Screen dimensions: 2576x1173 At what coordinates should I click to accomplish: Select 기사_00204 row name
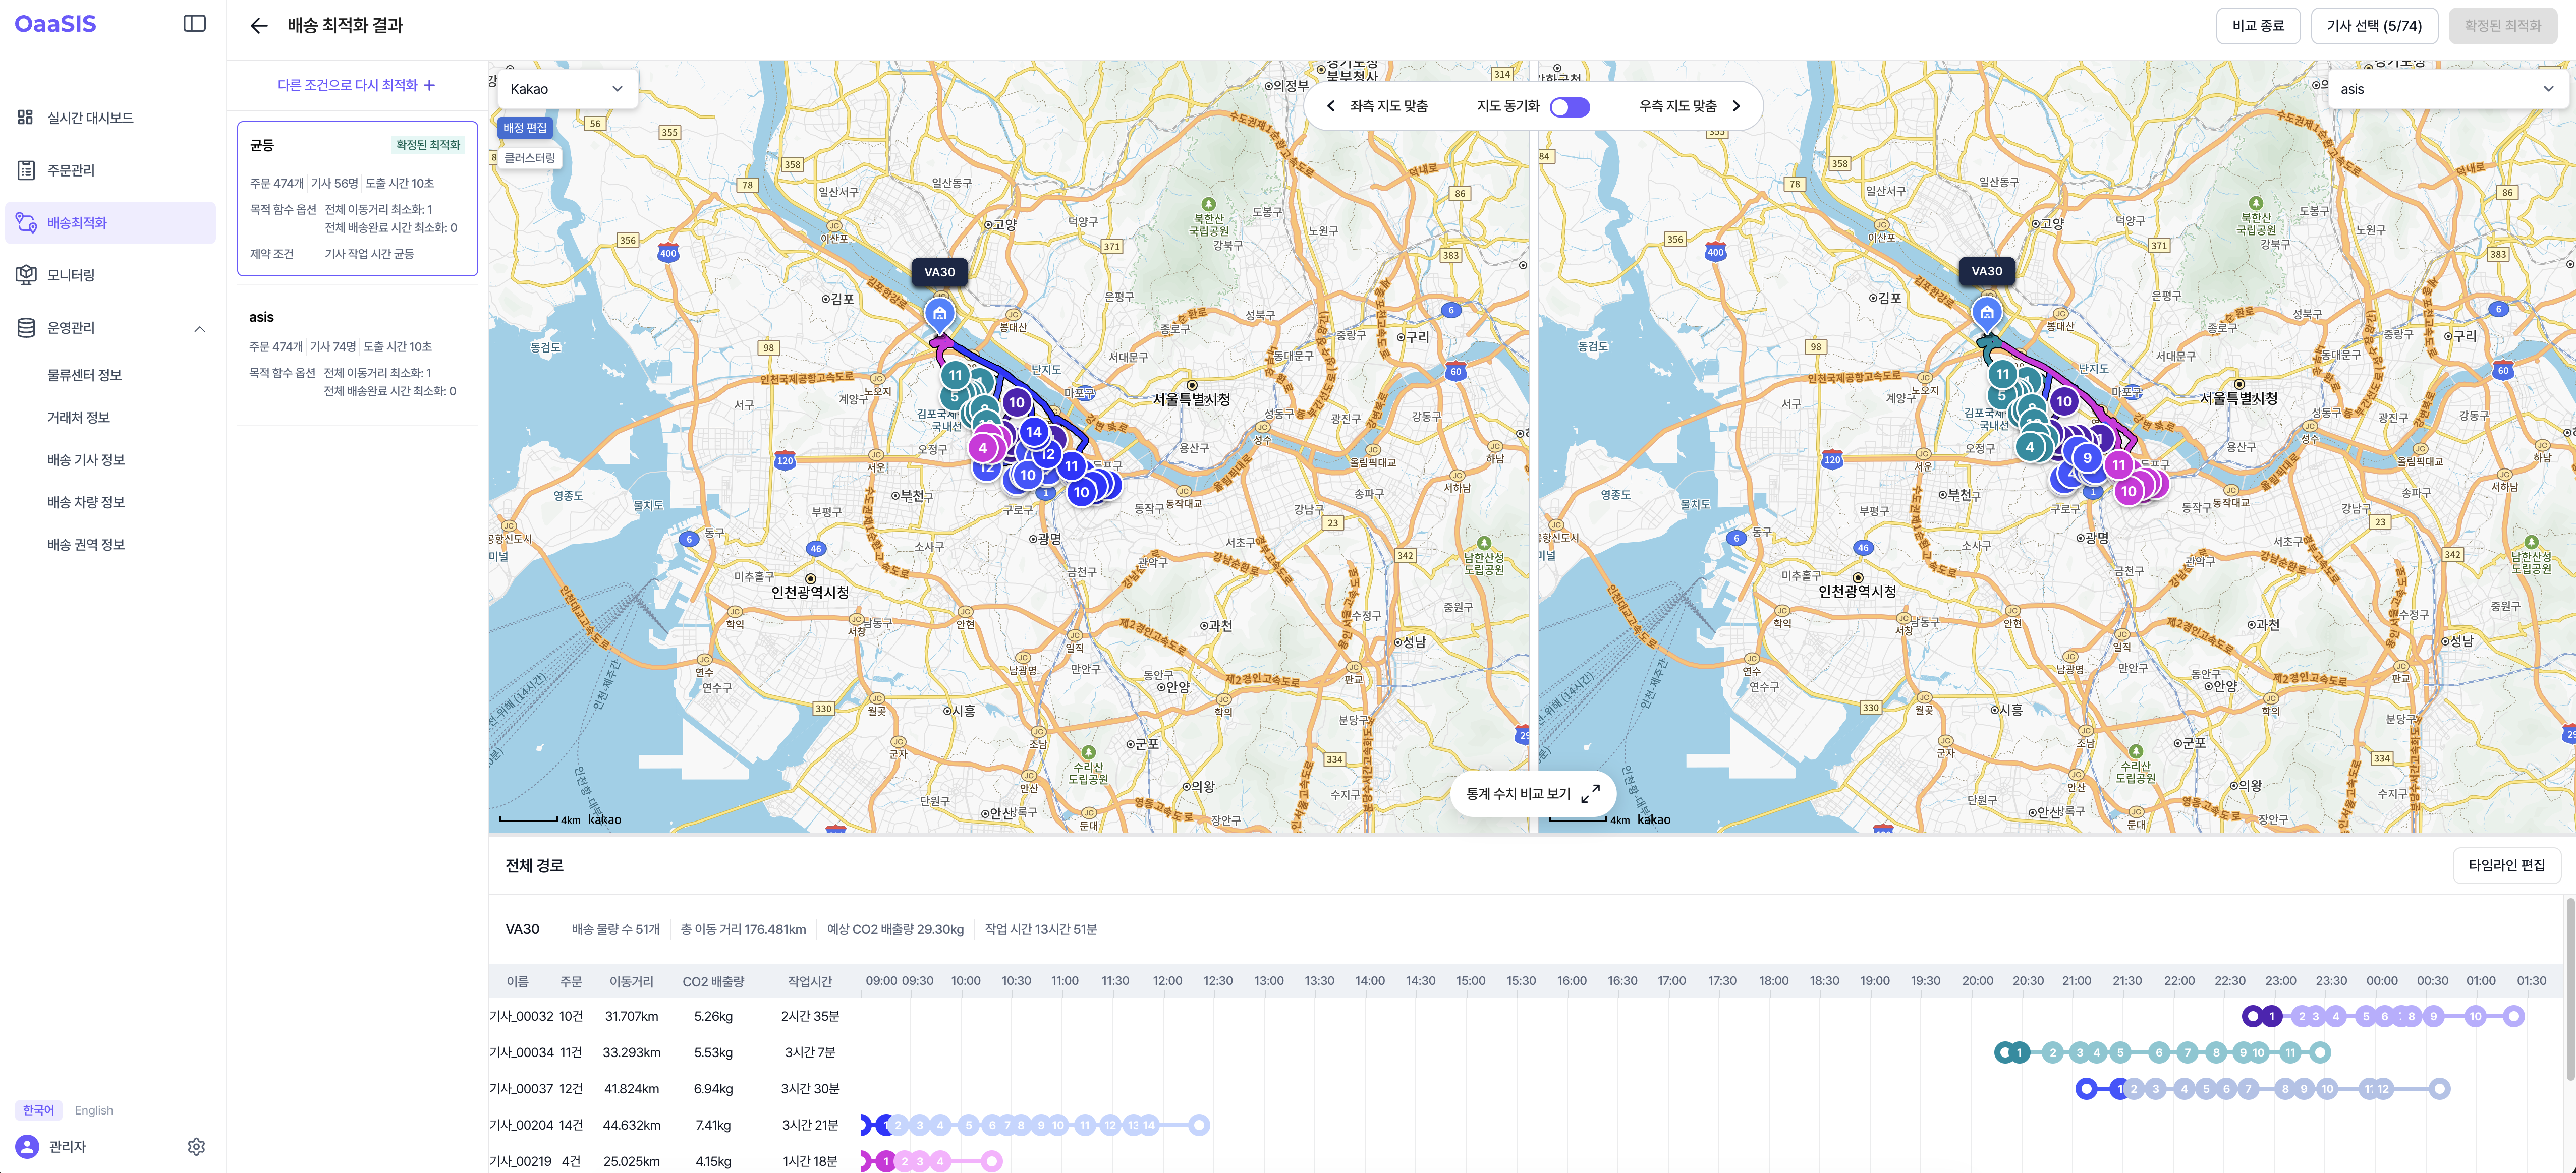tap(521, 1125)
